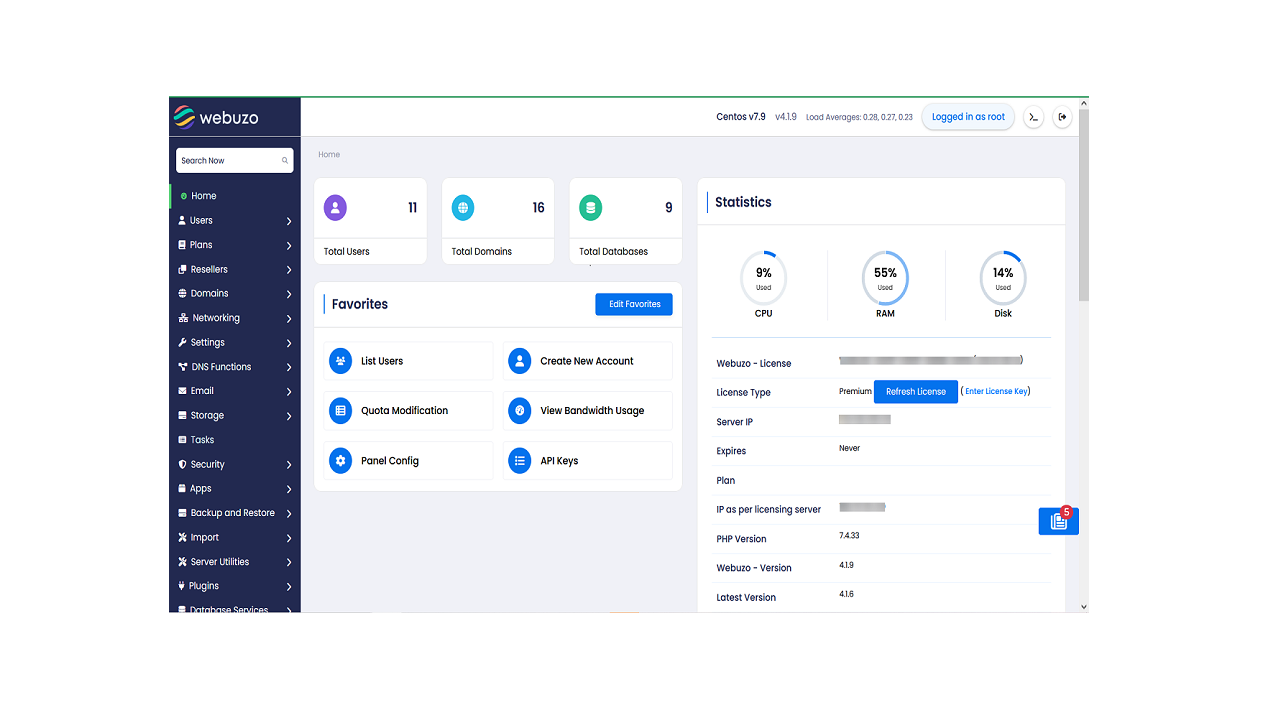The height and width of the screenshot is (720, 1280).
Task: Open the floating news widget with badge
Action: (x=1058, y=521)
